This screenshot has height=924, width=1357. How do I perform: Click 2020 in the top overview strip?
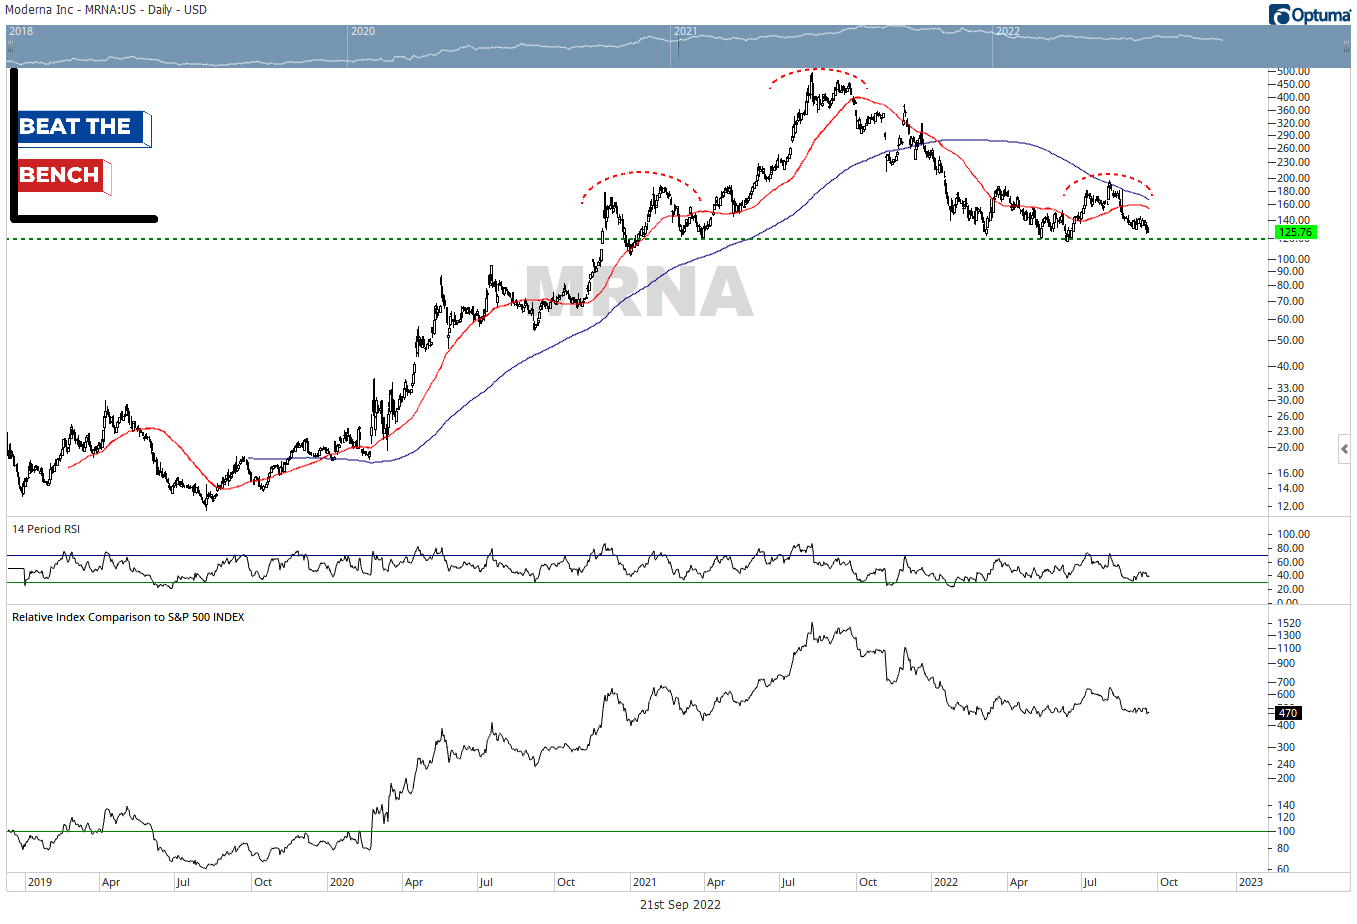point(363,31)
